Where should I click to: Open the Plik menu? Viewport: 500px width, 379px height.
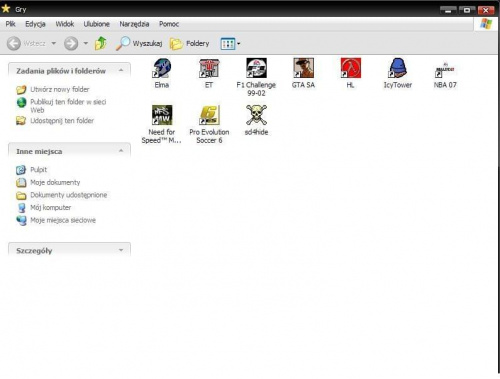click(x=10, y=24)
